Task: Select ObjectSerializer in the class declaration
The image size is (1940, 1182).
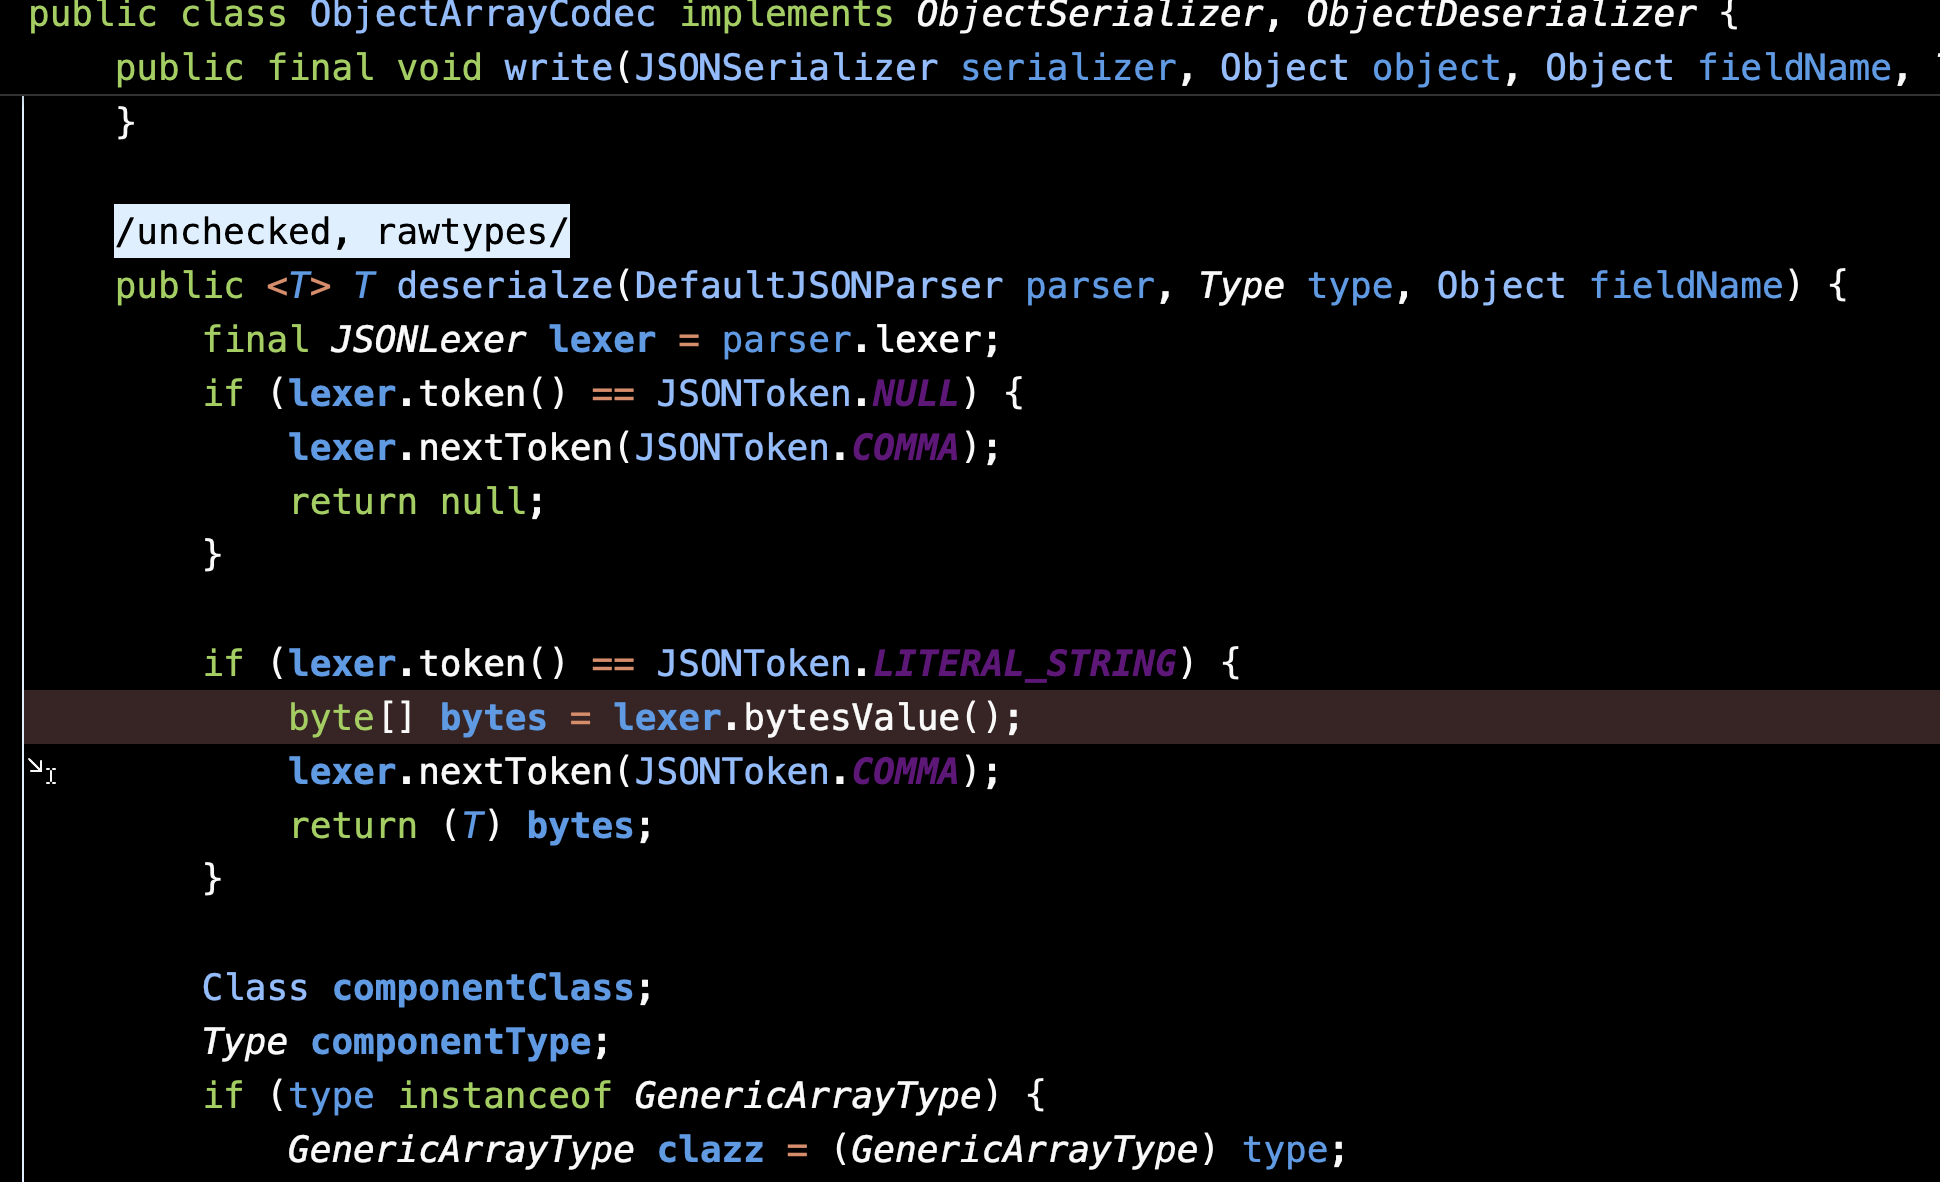Action: (1091, 15)
